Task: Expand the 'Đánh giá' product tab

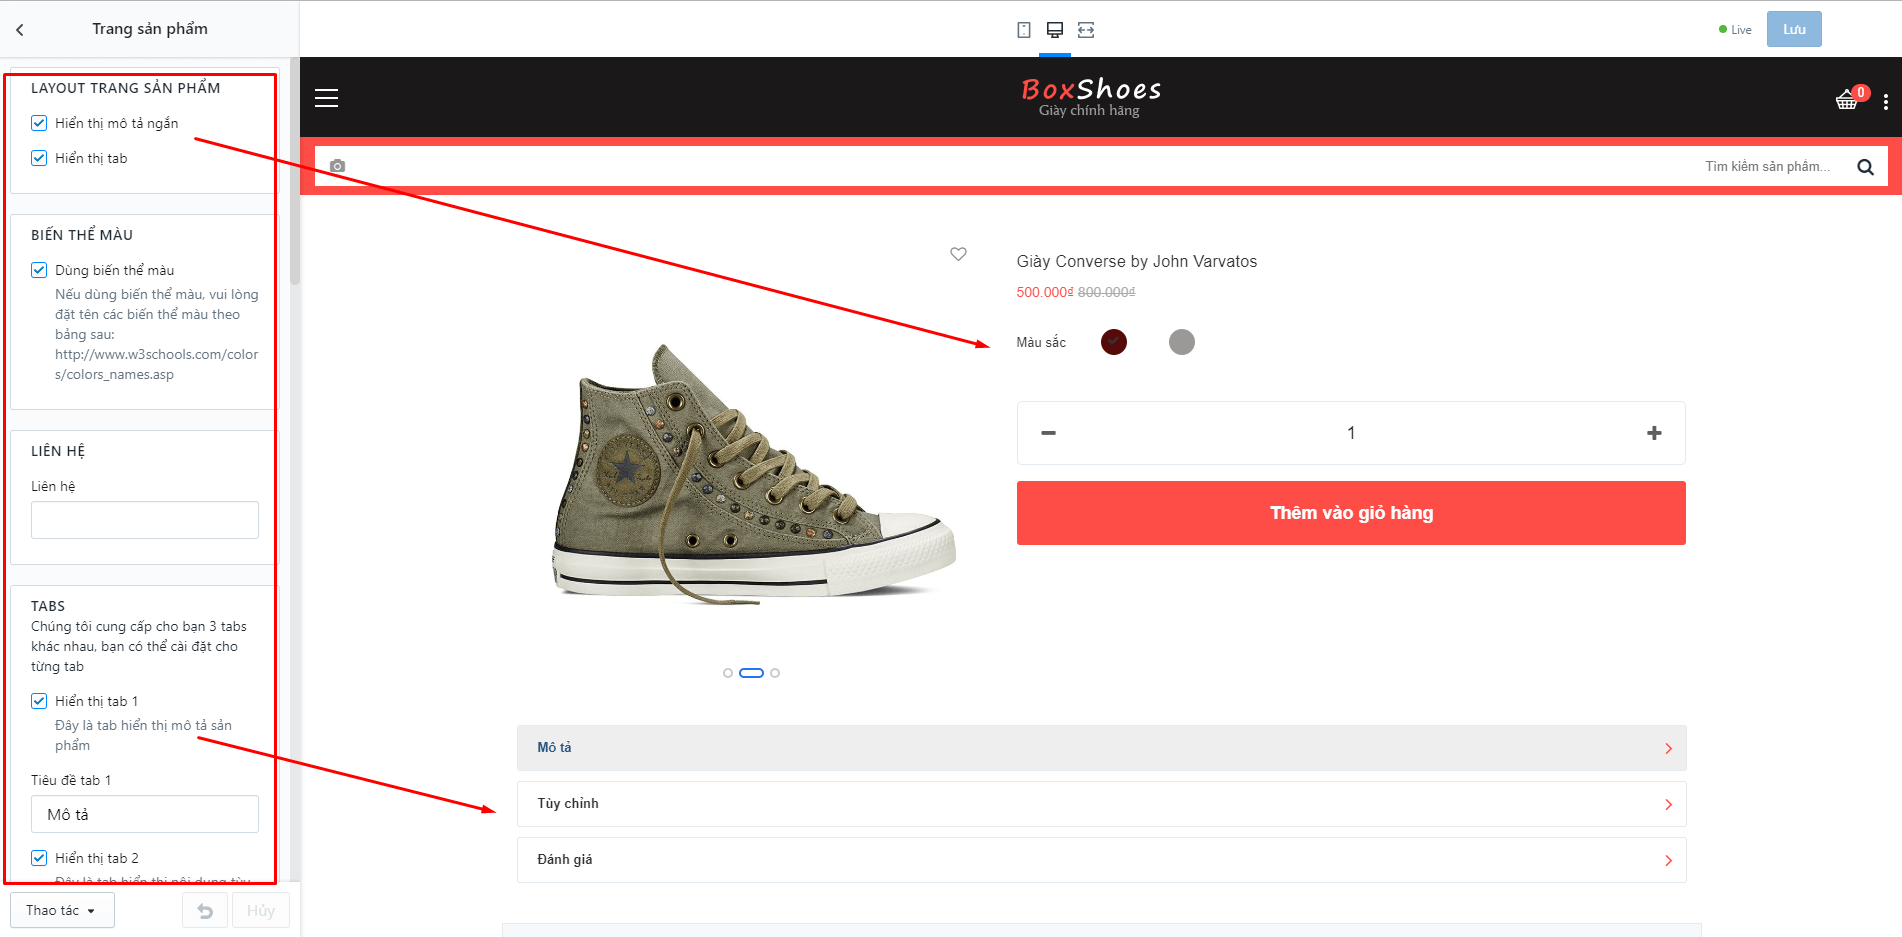Action: (1101, 860)
